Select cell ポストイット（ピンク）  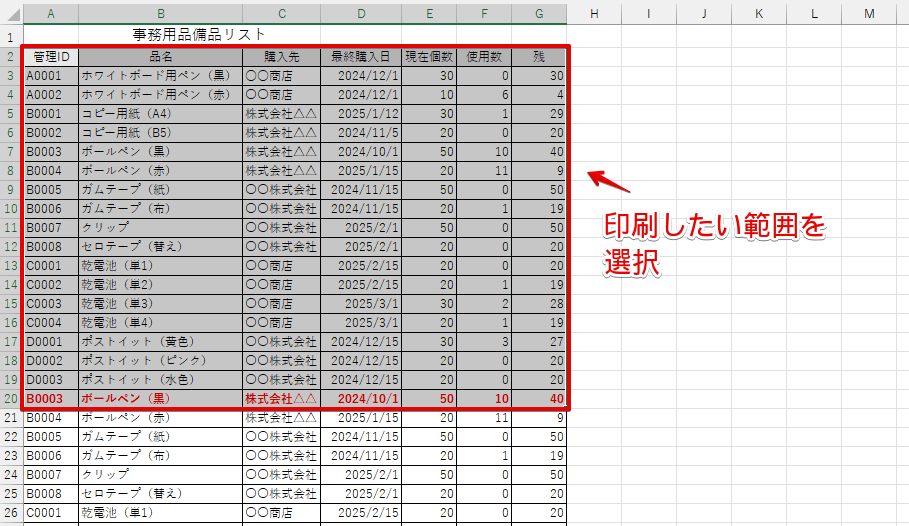(161, 361)
